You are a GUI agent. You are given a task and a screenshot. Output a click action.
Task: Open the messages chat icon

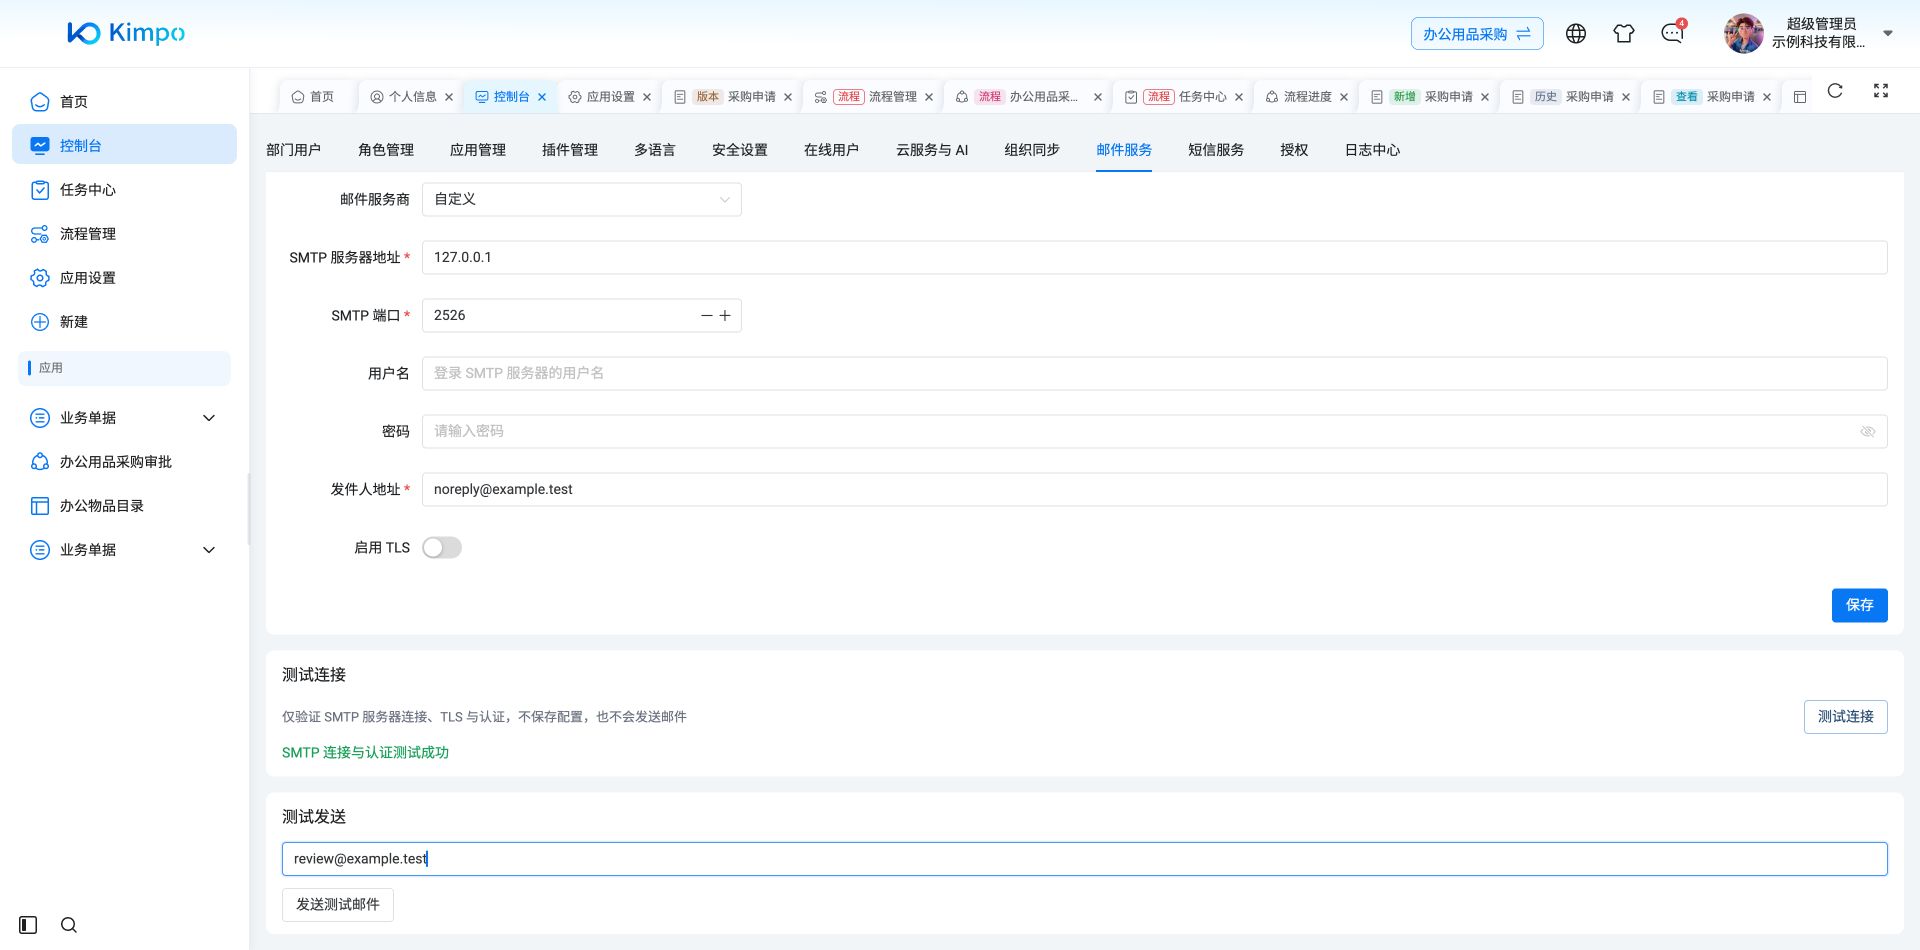tap(1672, 34)
